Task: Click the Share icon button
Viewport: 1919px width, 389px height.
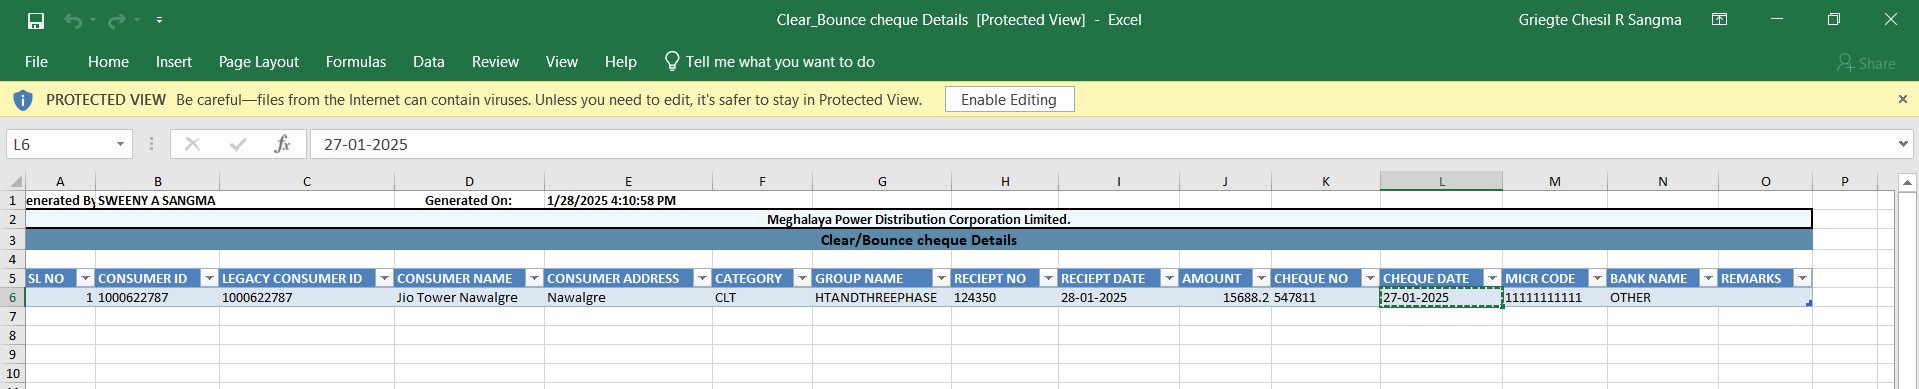Action: point(1866,63)
